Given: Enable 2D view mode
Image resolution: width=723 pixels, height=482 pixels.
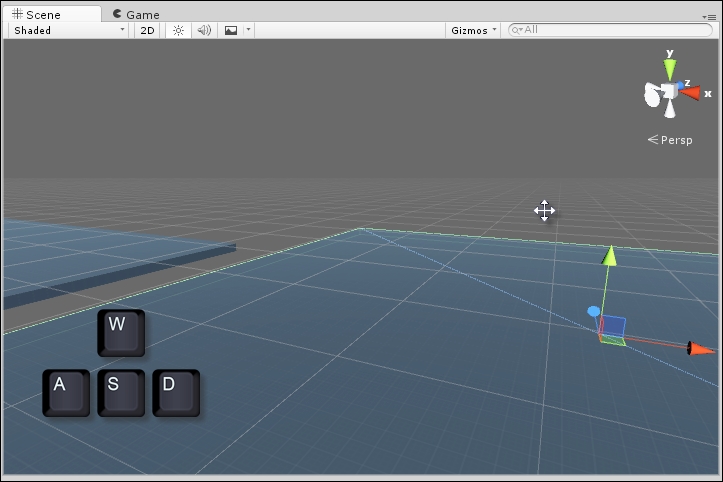Looking at the screenshot, I should tap(147, 30).
